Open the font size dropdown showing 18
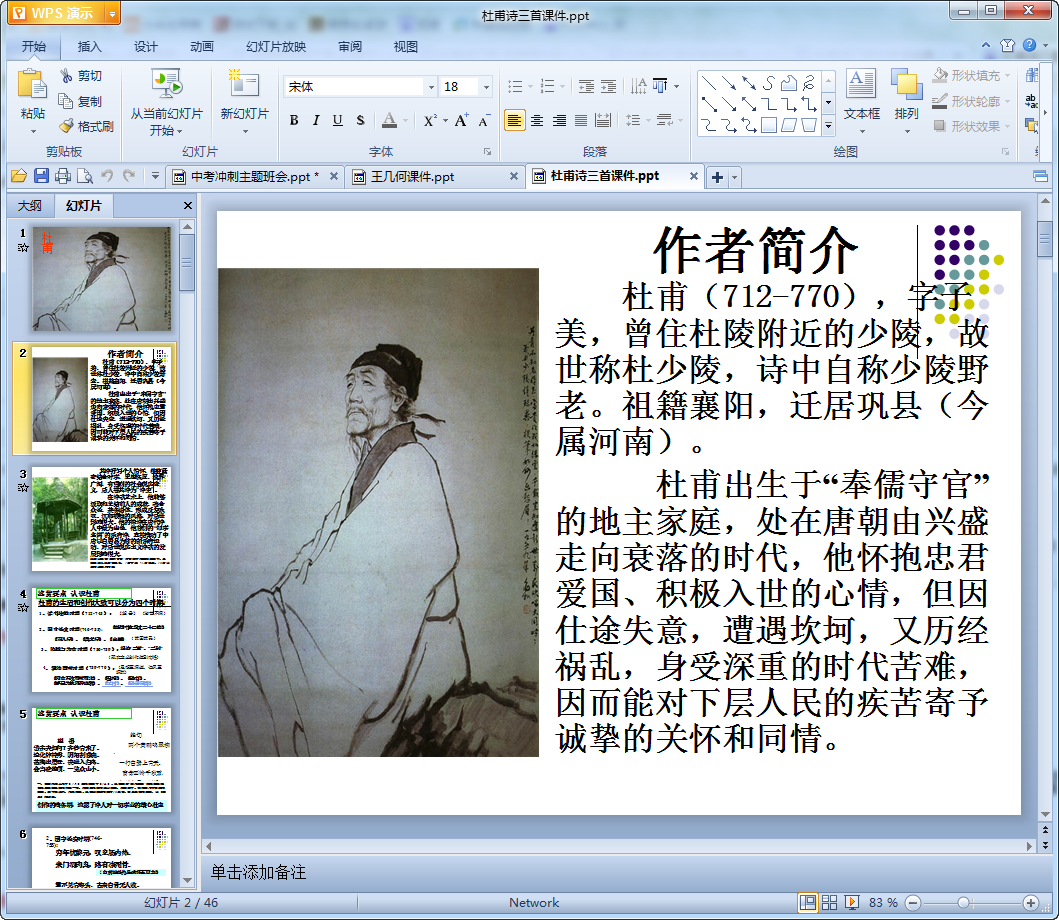 click(484, 87)
